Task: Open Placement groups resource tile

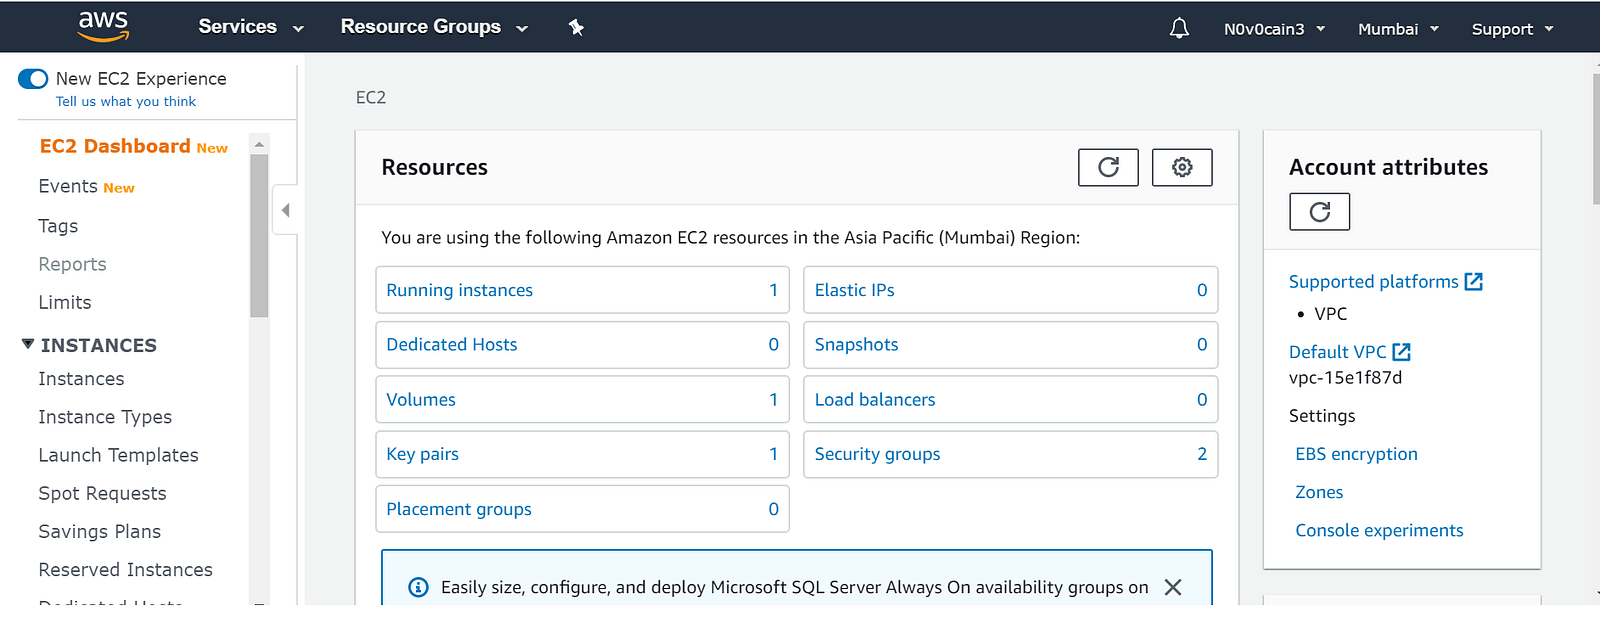Action: 582,509
